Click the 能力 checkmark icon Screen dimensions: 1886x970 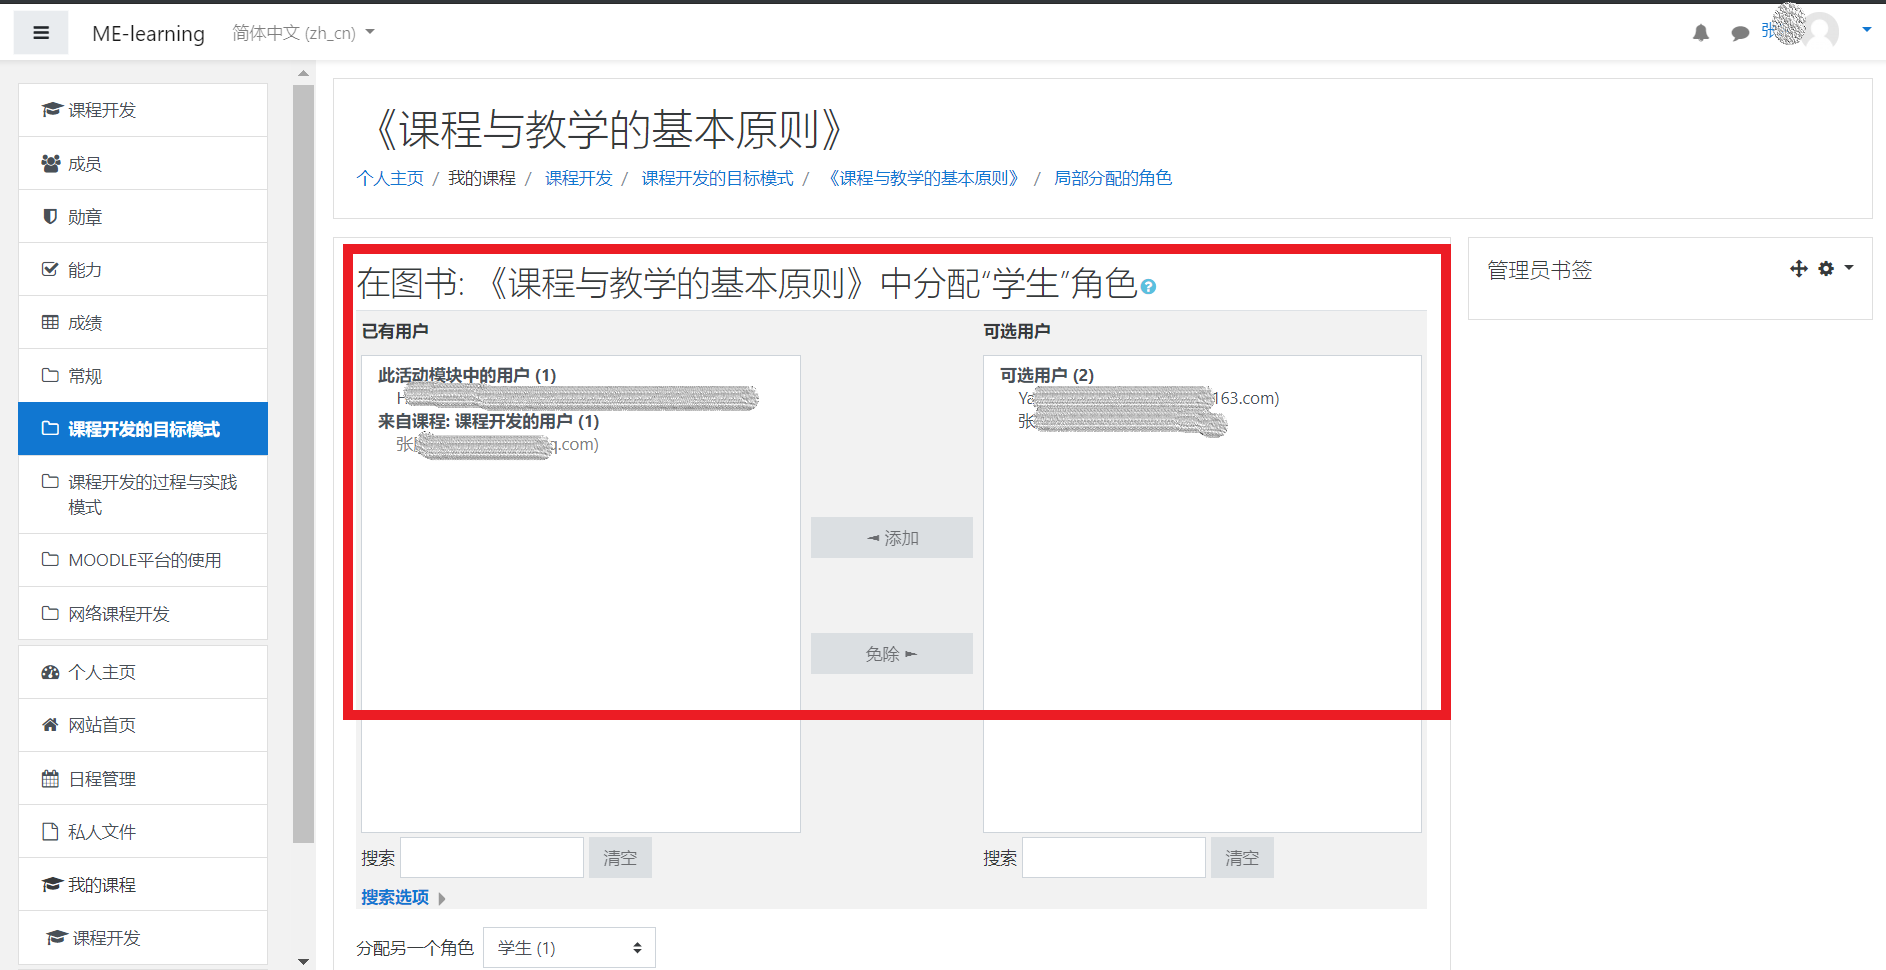pos(50,269)
